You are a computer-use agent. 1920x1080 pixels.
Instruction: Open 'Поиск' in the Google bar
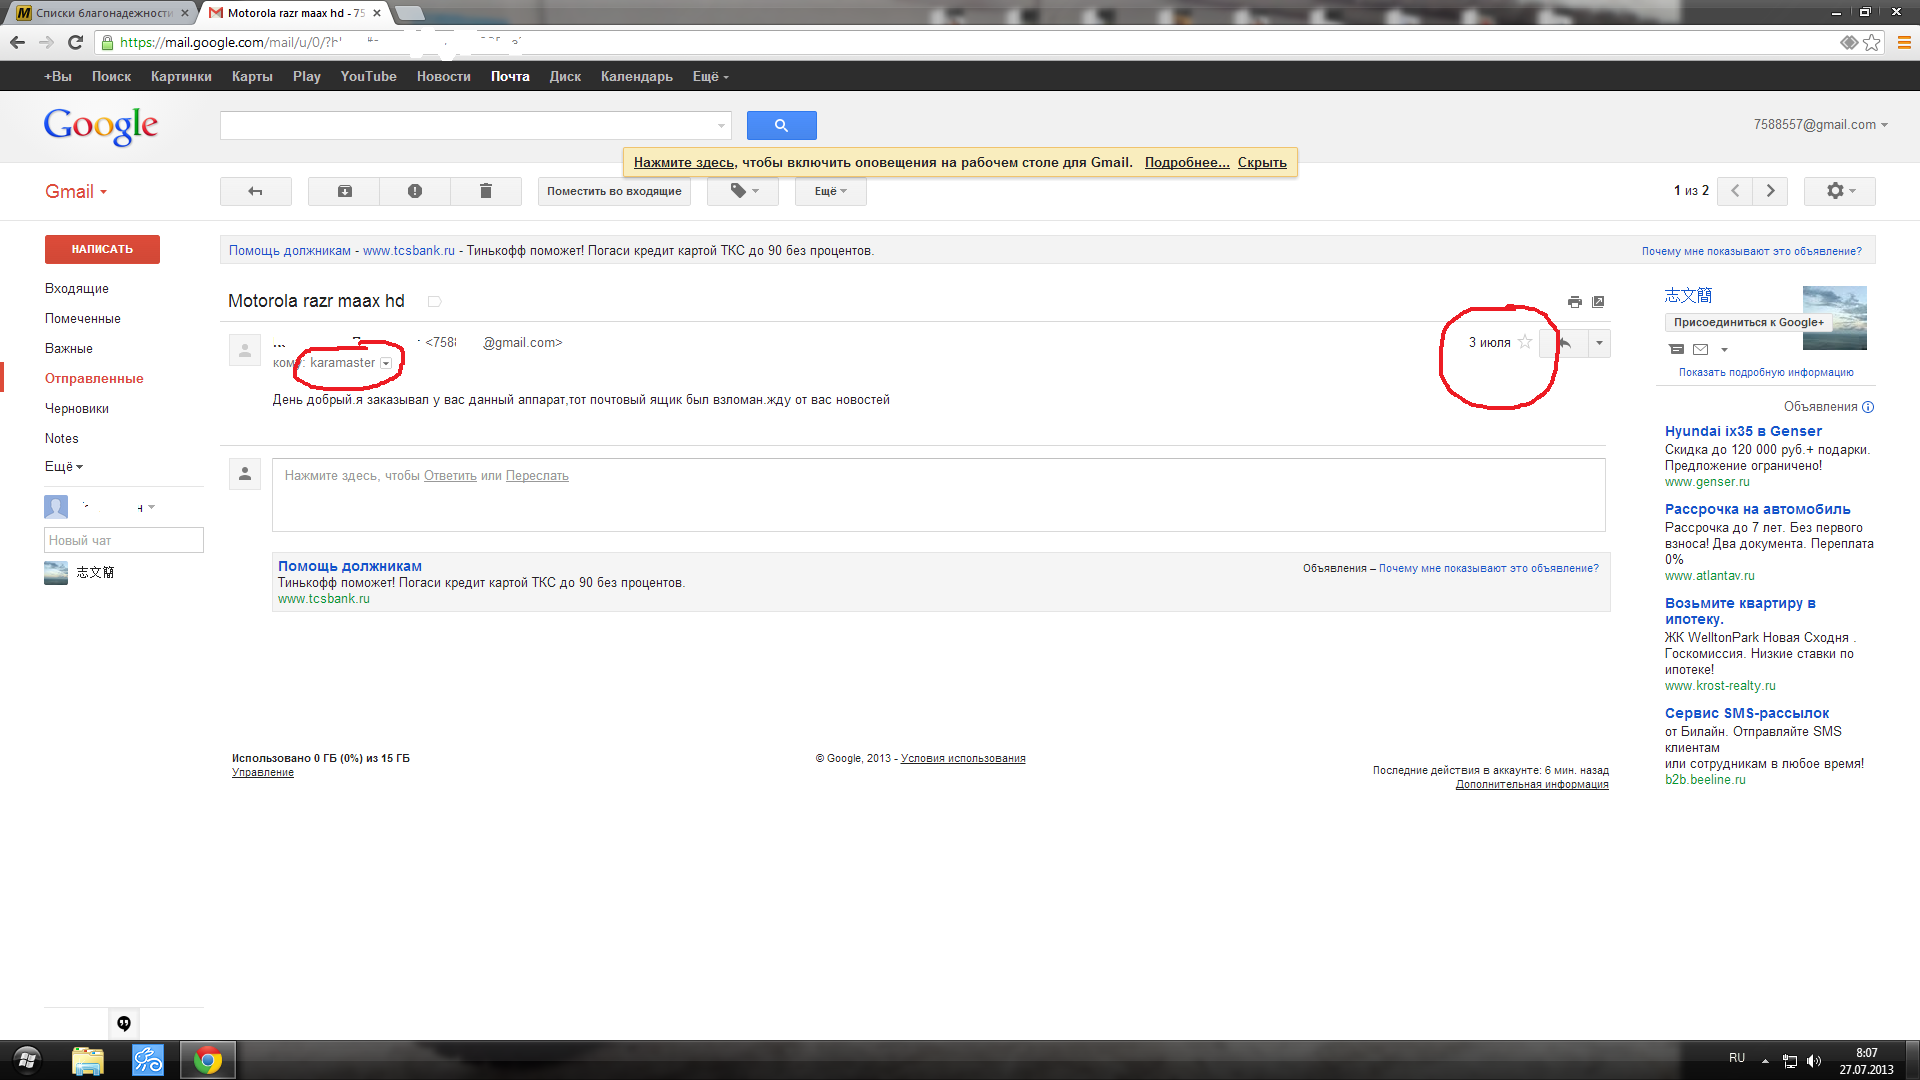[x=111, y=76]
